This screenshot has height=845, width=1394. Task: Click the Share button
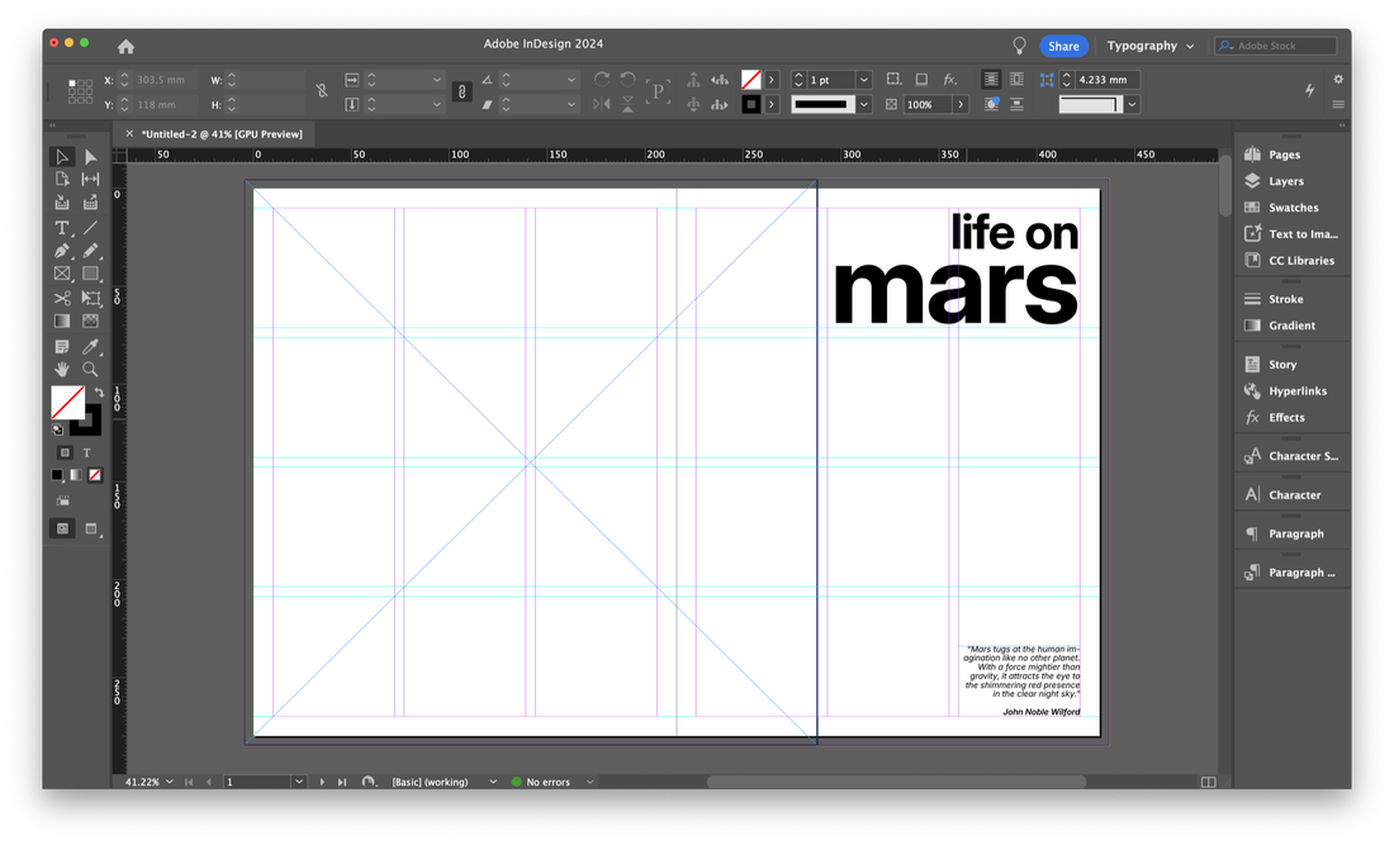click(1064, 46)
